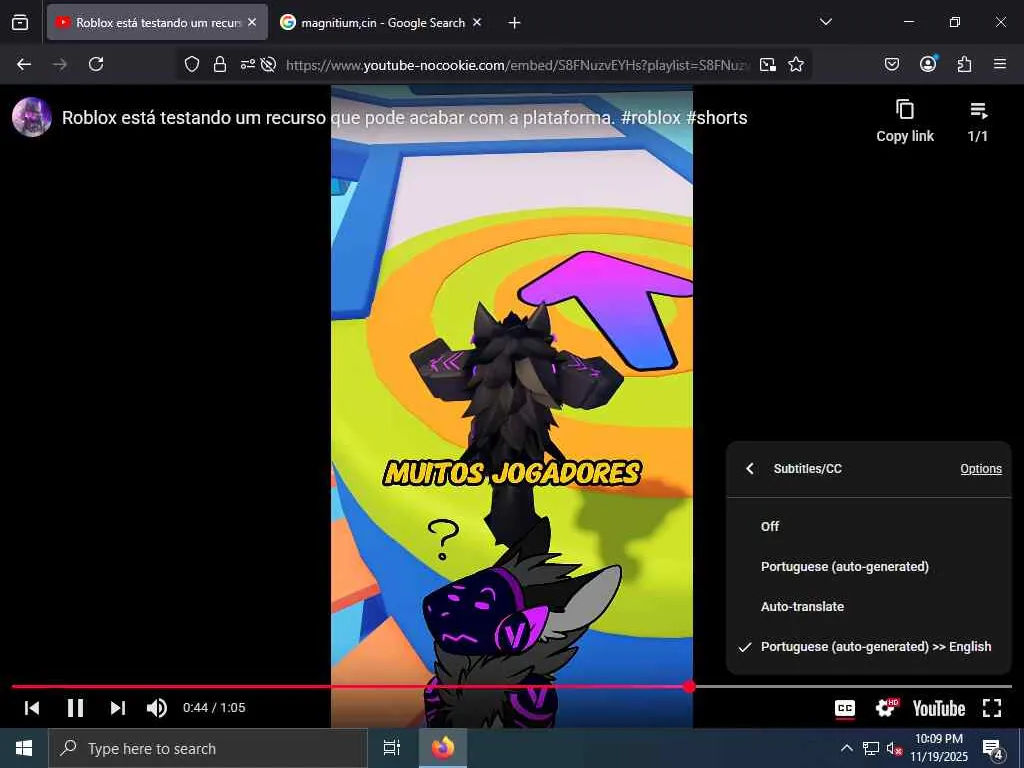This screenshot has height=768, width=1024.
Task: Click the autoplay blocked icon
Action: tap(268, 64)
